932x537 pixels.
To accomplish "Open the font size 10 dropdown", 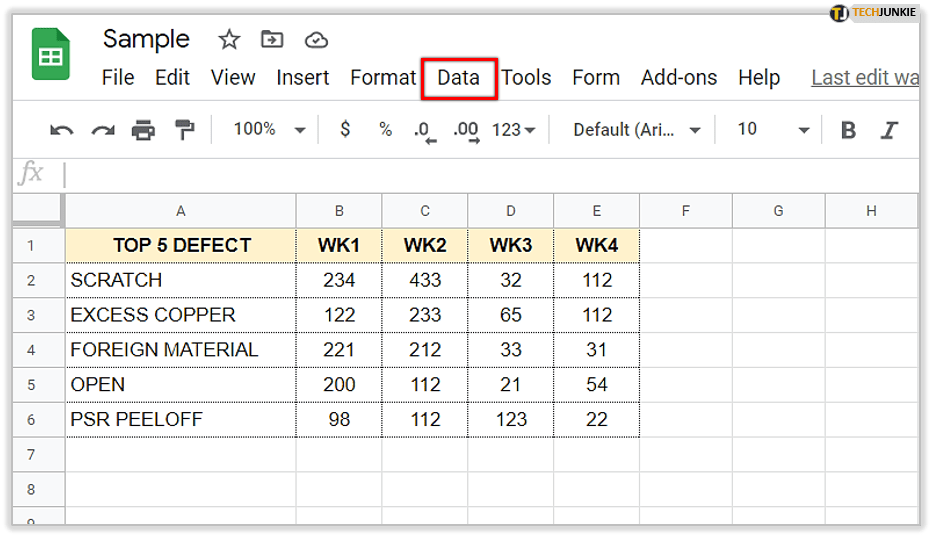I will 773,129.
